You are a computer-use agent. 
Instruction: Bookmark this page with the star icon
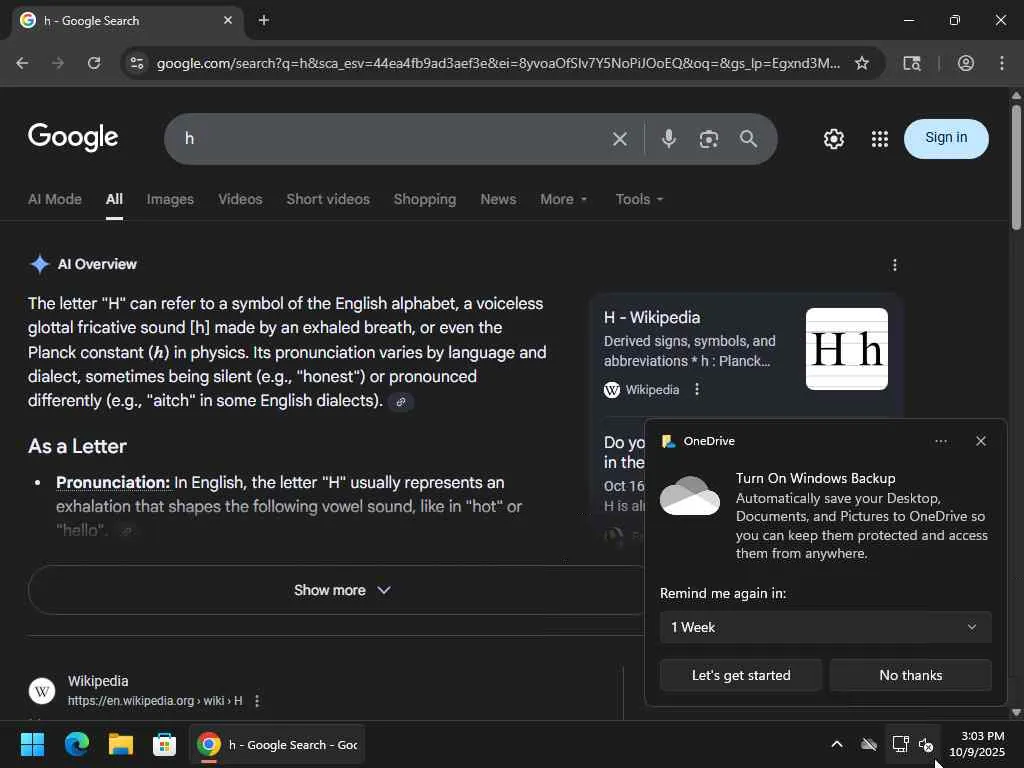[862, 63]
